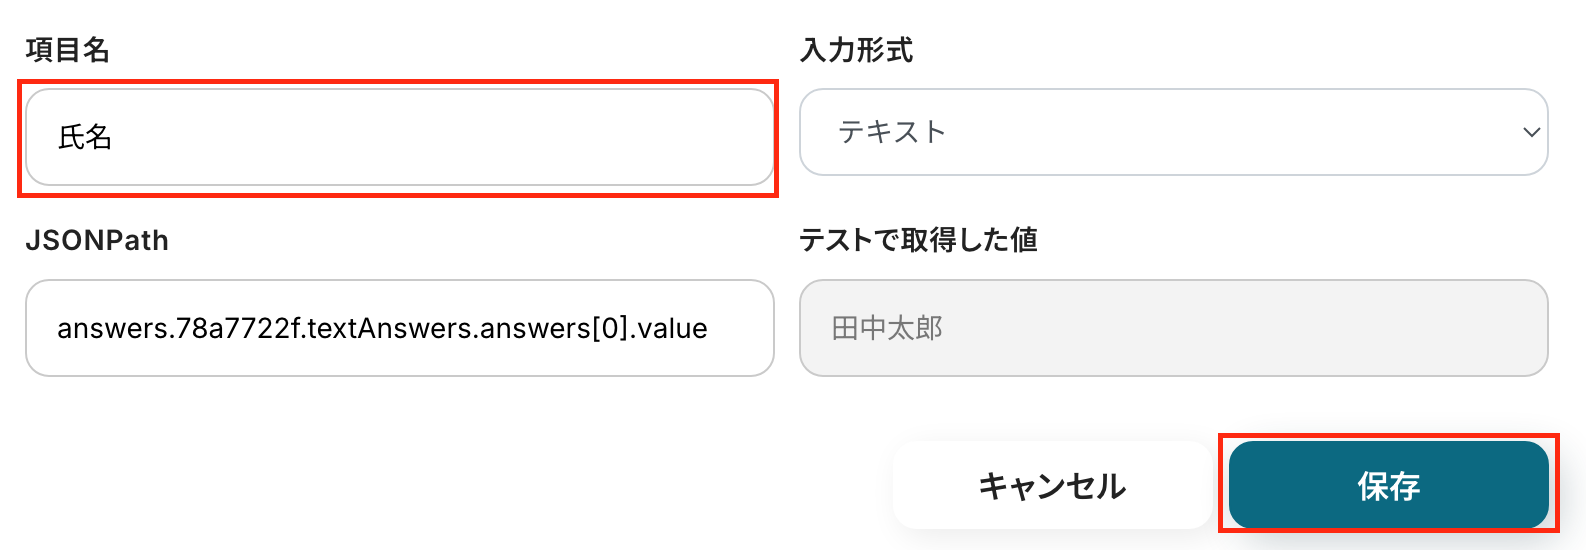1586x550 pixels.
Task: Click the answers.78a7722f path text
Action: pos(180,328)
